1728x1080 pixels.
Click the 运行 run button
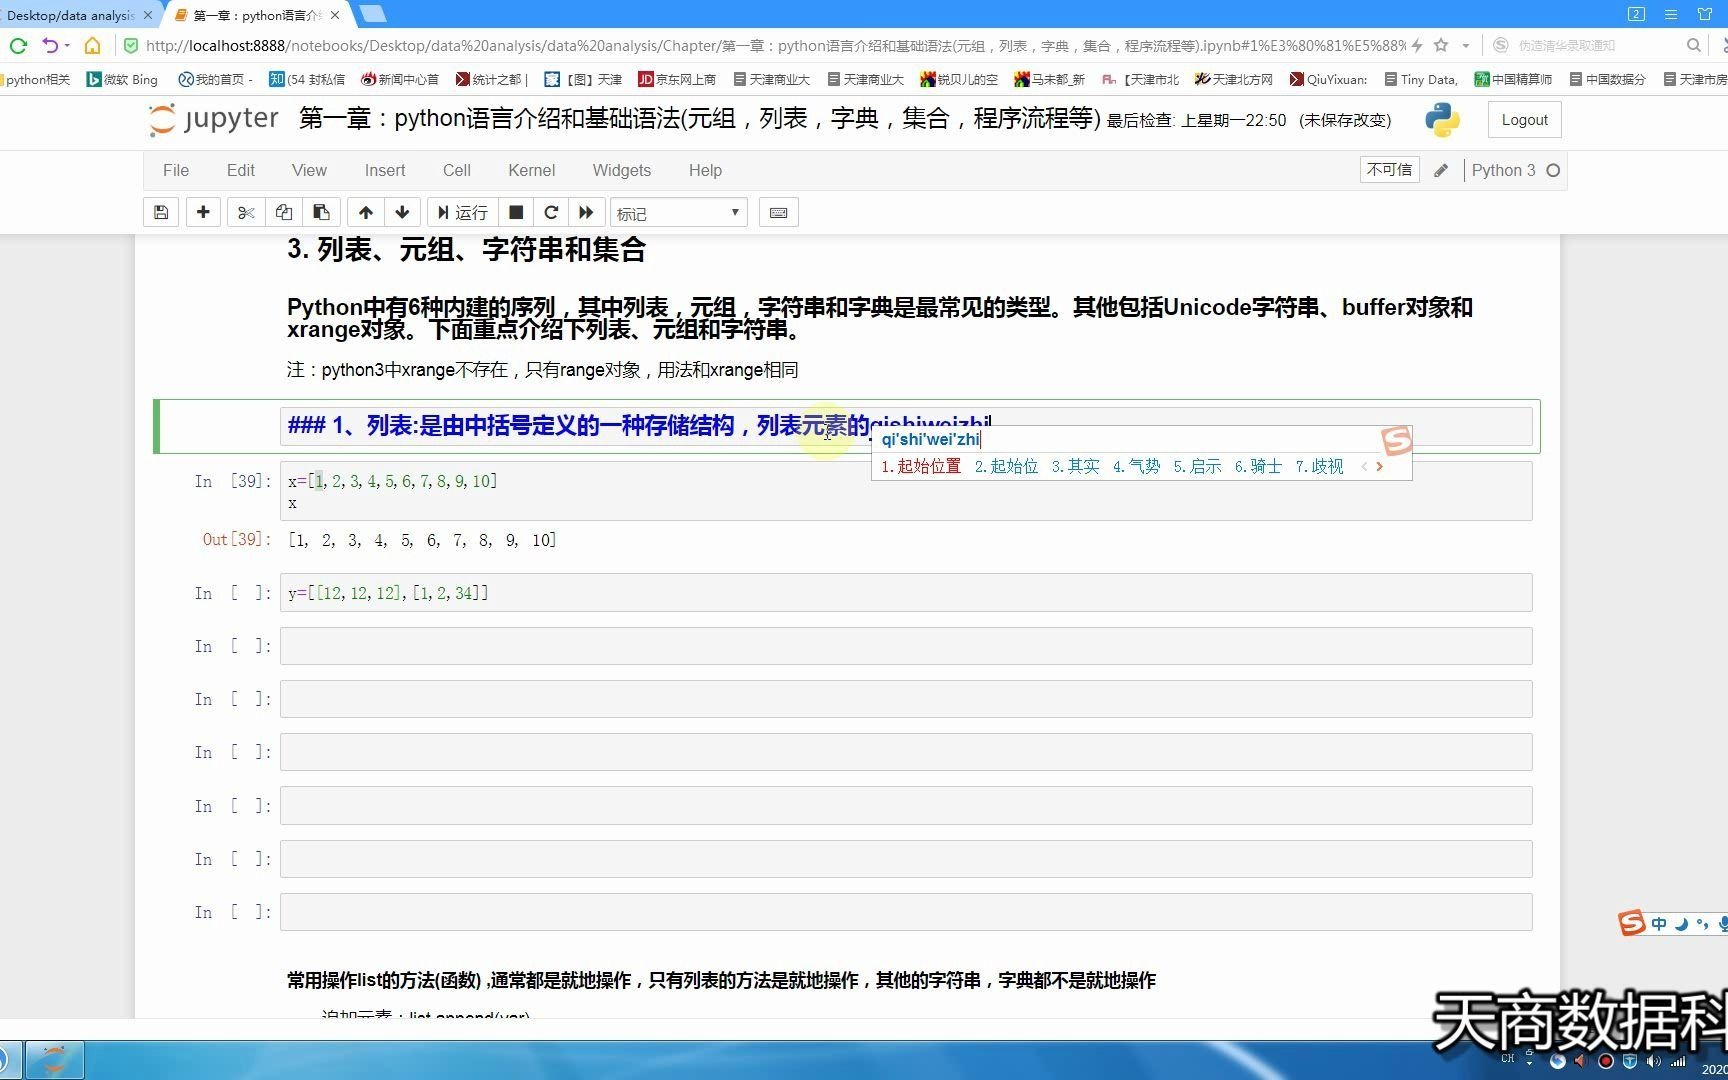pos(462,212)
